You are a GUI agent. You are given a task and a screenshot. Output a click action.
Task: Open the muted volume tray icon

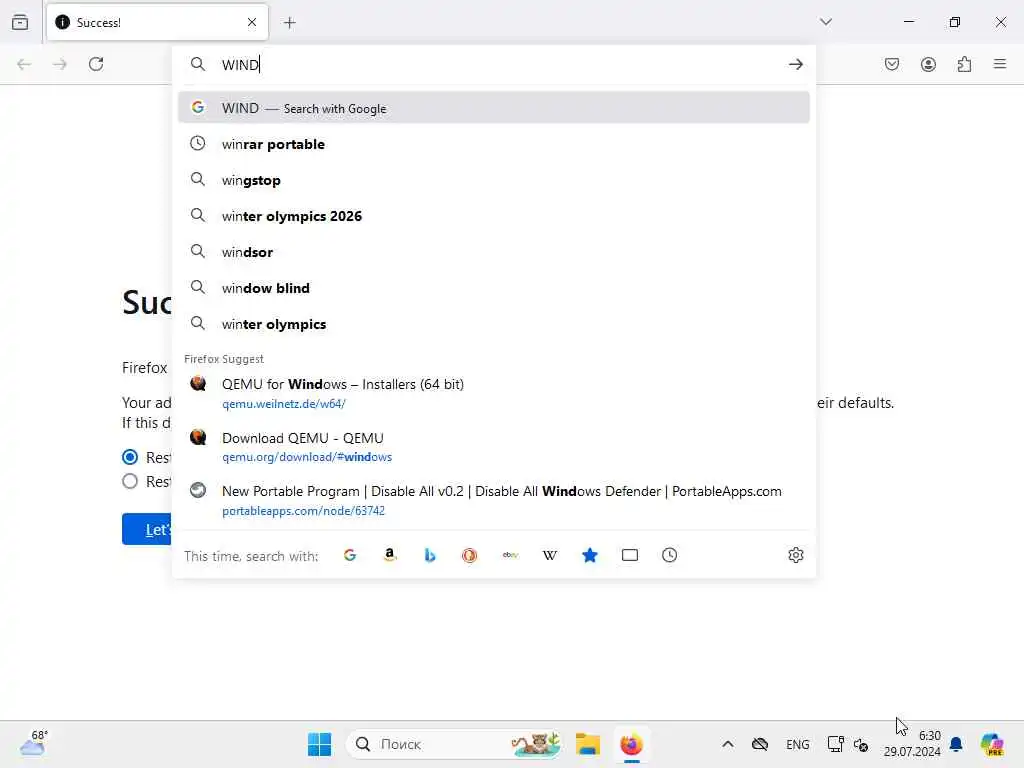(861, 744)
